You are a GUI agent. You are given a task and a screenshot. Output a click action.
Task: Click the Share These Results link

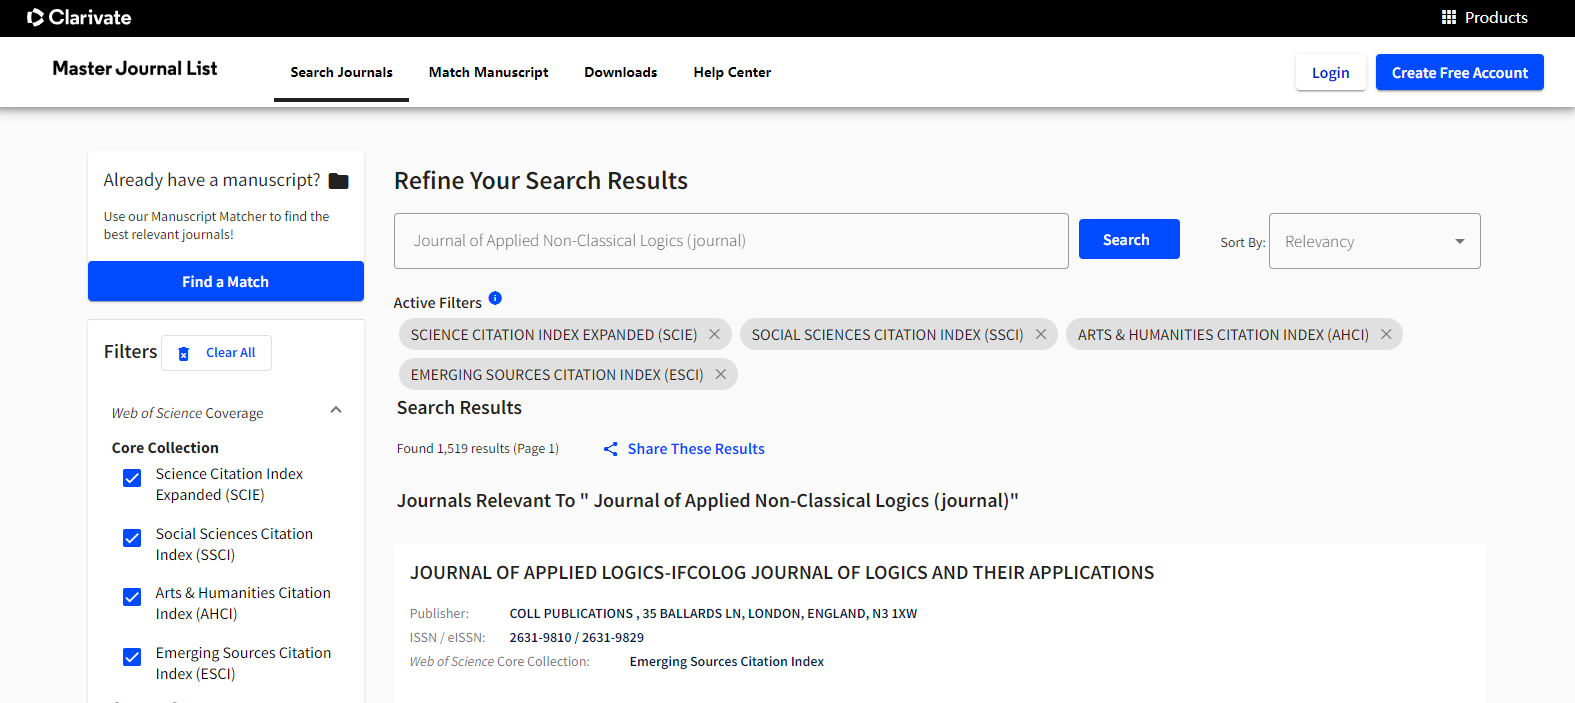coord(696,449)
